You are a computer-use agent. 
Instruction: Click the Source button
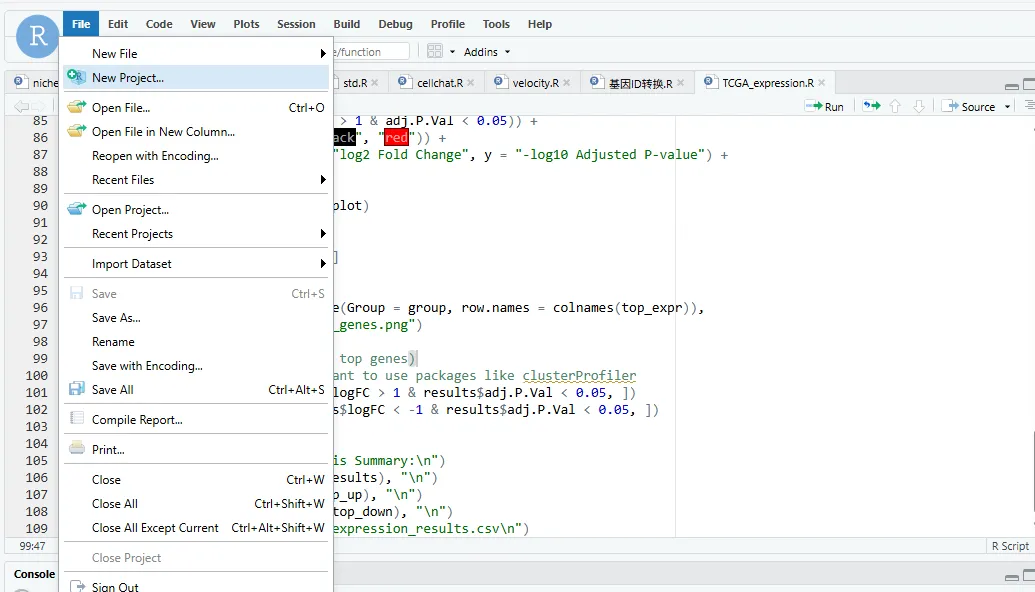click(970, 106)
